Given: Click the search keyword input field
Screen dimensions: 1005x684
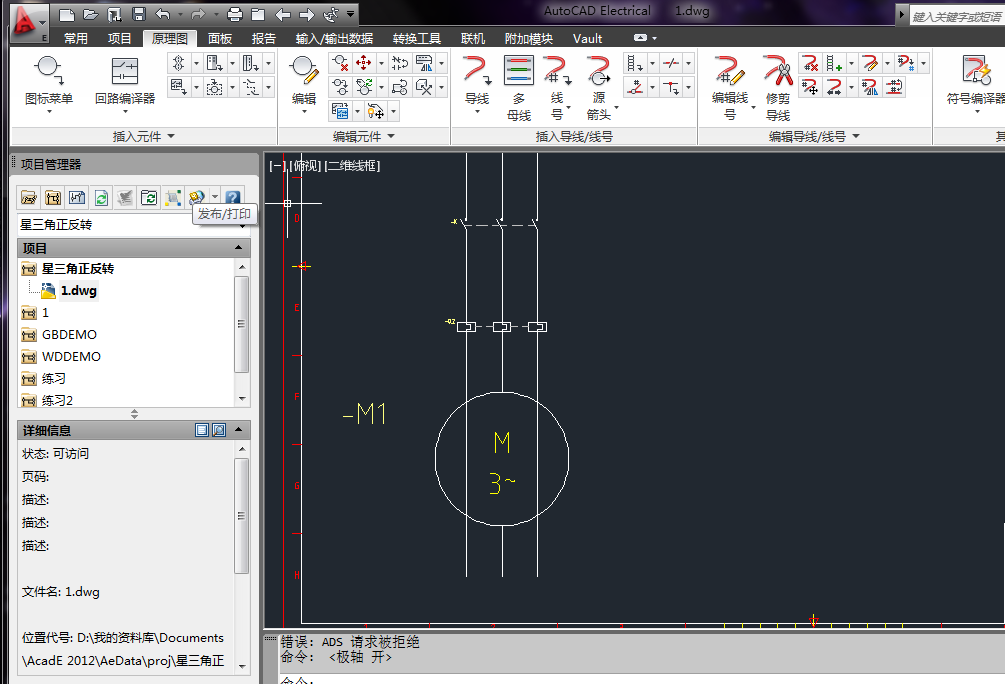Looking at the screenshot, I should (956, 16).
